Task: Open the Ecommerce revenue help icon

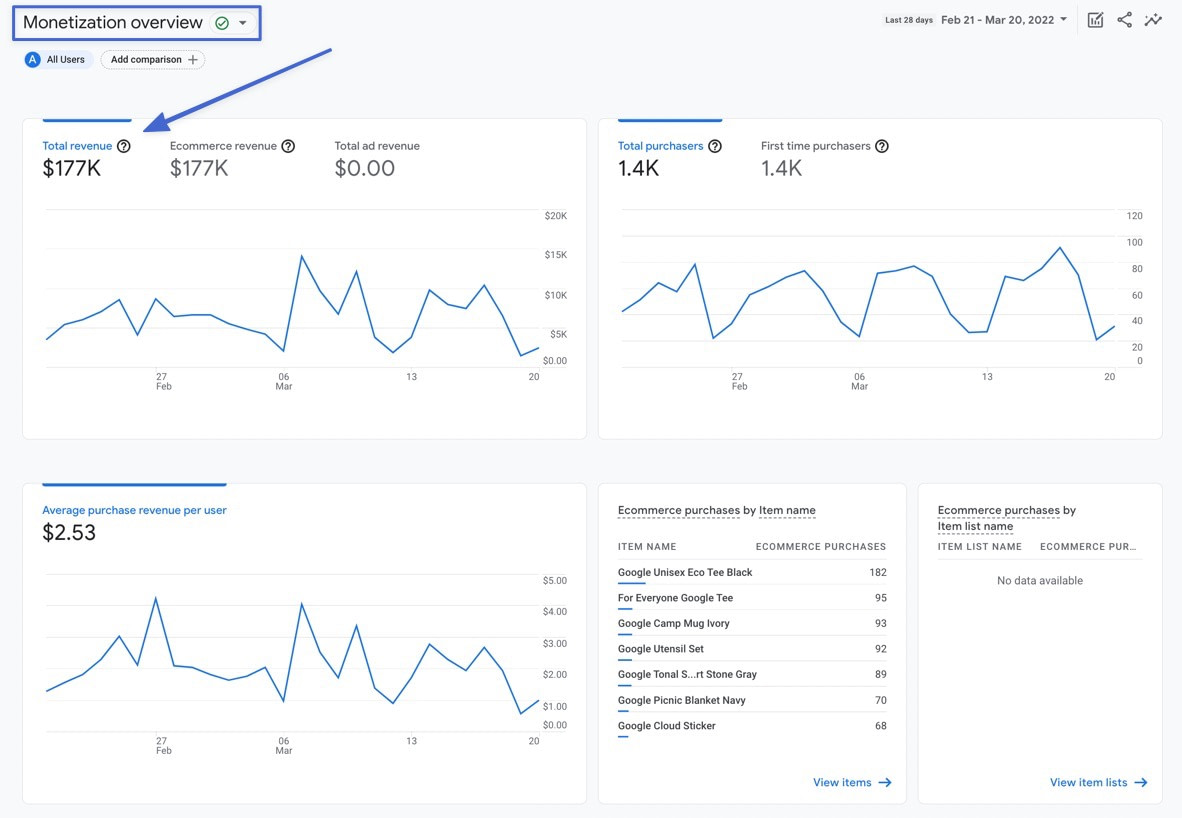Action: pyautogui.click(x=288, y=145)
